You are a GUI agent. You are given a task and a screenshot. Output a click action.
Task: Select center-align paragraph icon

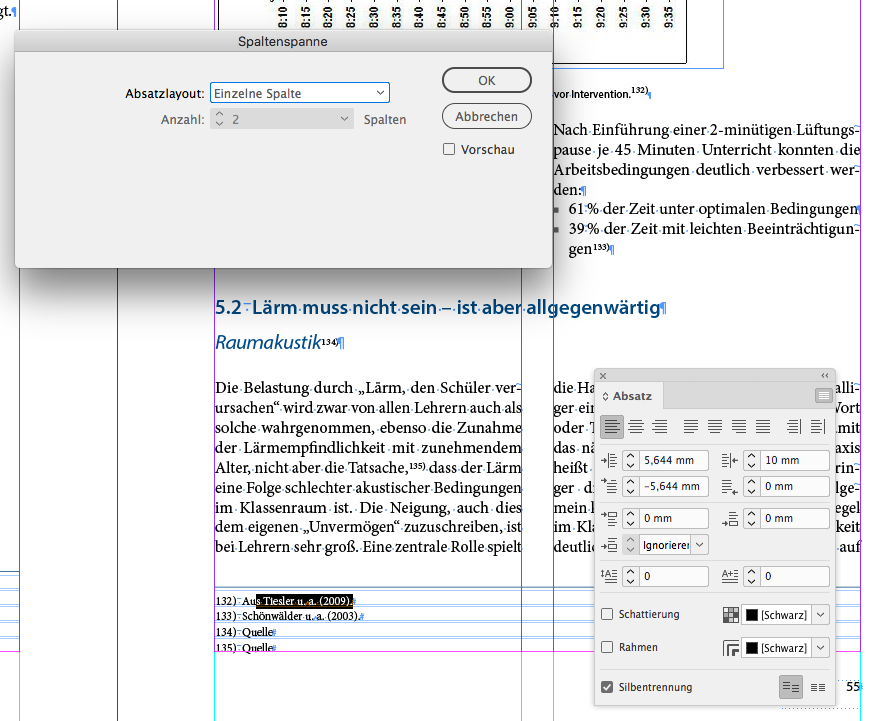click(x=636, y=426)
